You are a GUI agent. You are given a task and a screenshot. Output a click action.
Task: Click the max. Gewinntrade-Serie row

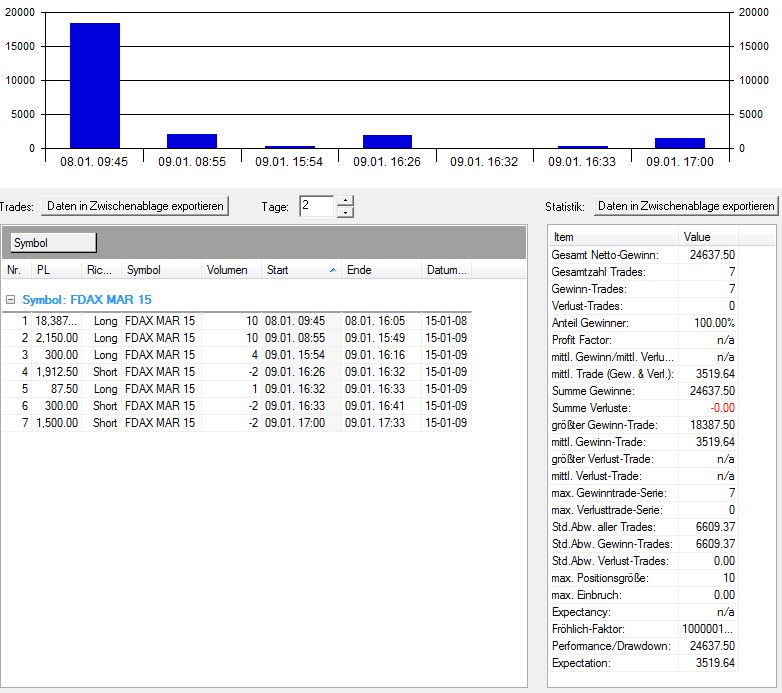pos(643,493)
